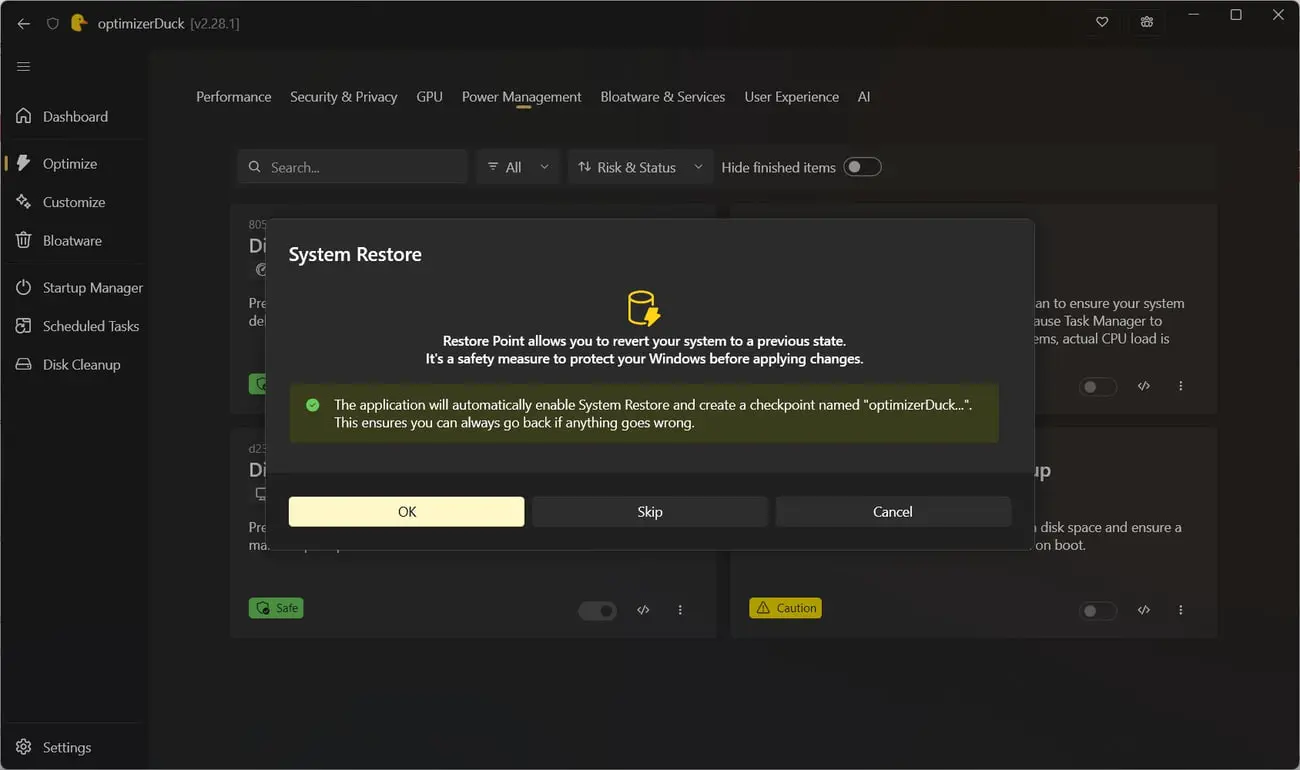Switch to the User Experience tab
The width and height of the screenshot is (1300, 770).
(x=791, y=97)
